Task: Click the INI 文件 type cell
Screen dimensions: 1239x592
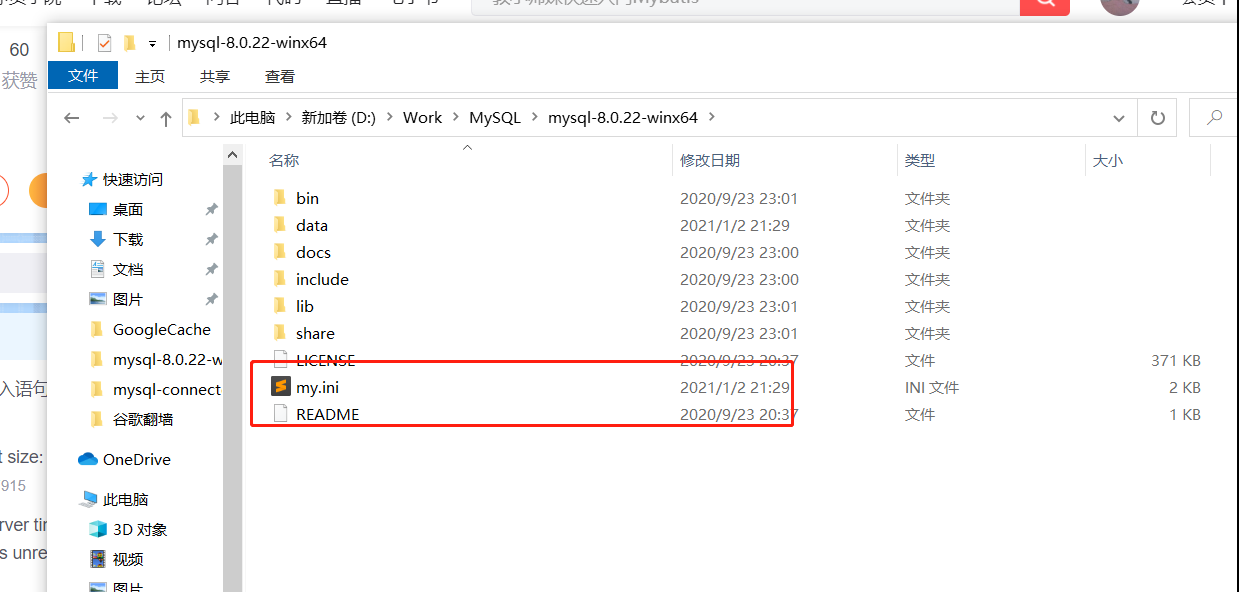Action: (x=932, y=387)
